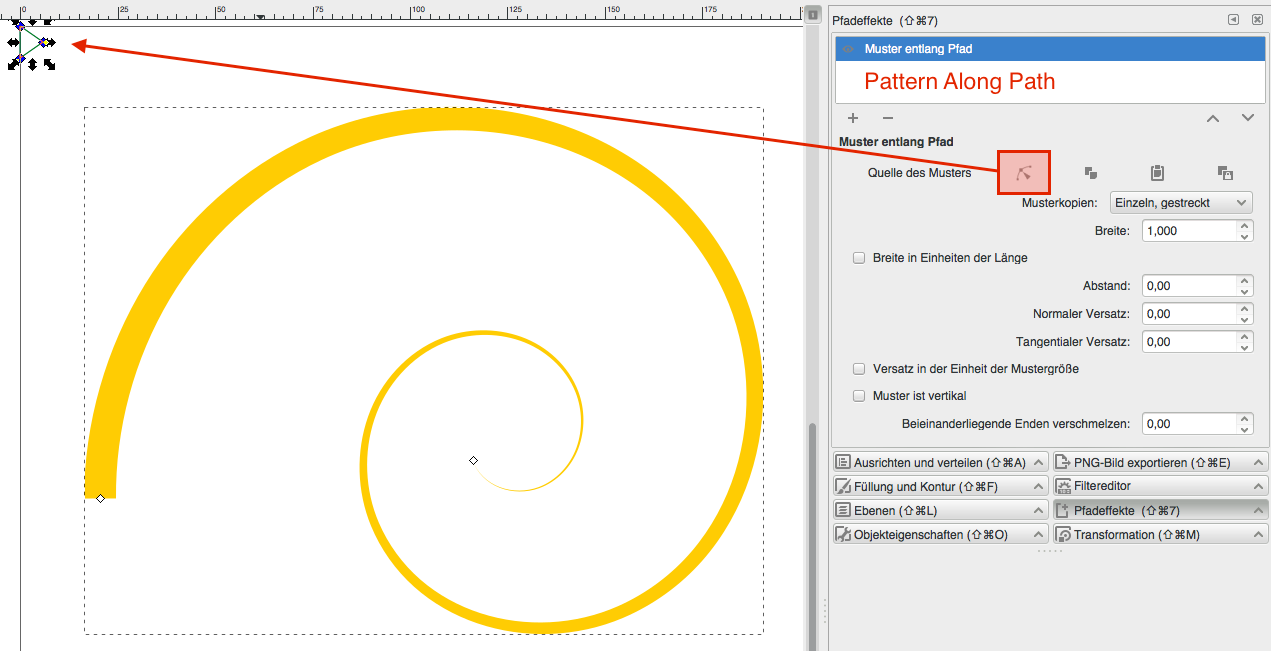The height and width of the screenshot is (651, 1271).
Task: Open the Transformation dialog tab
Action: click(1160, 535)
